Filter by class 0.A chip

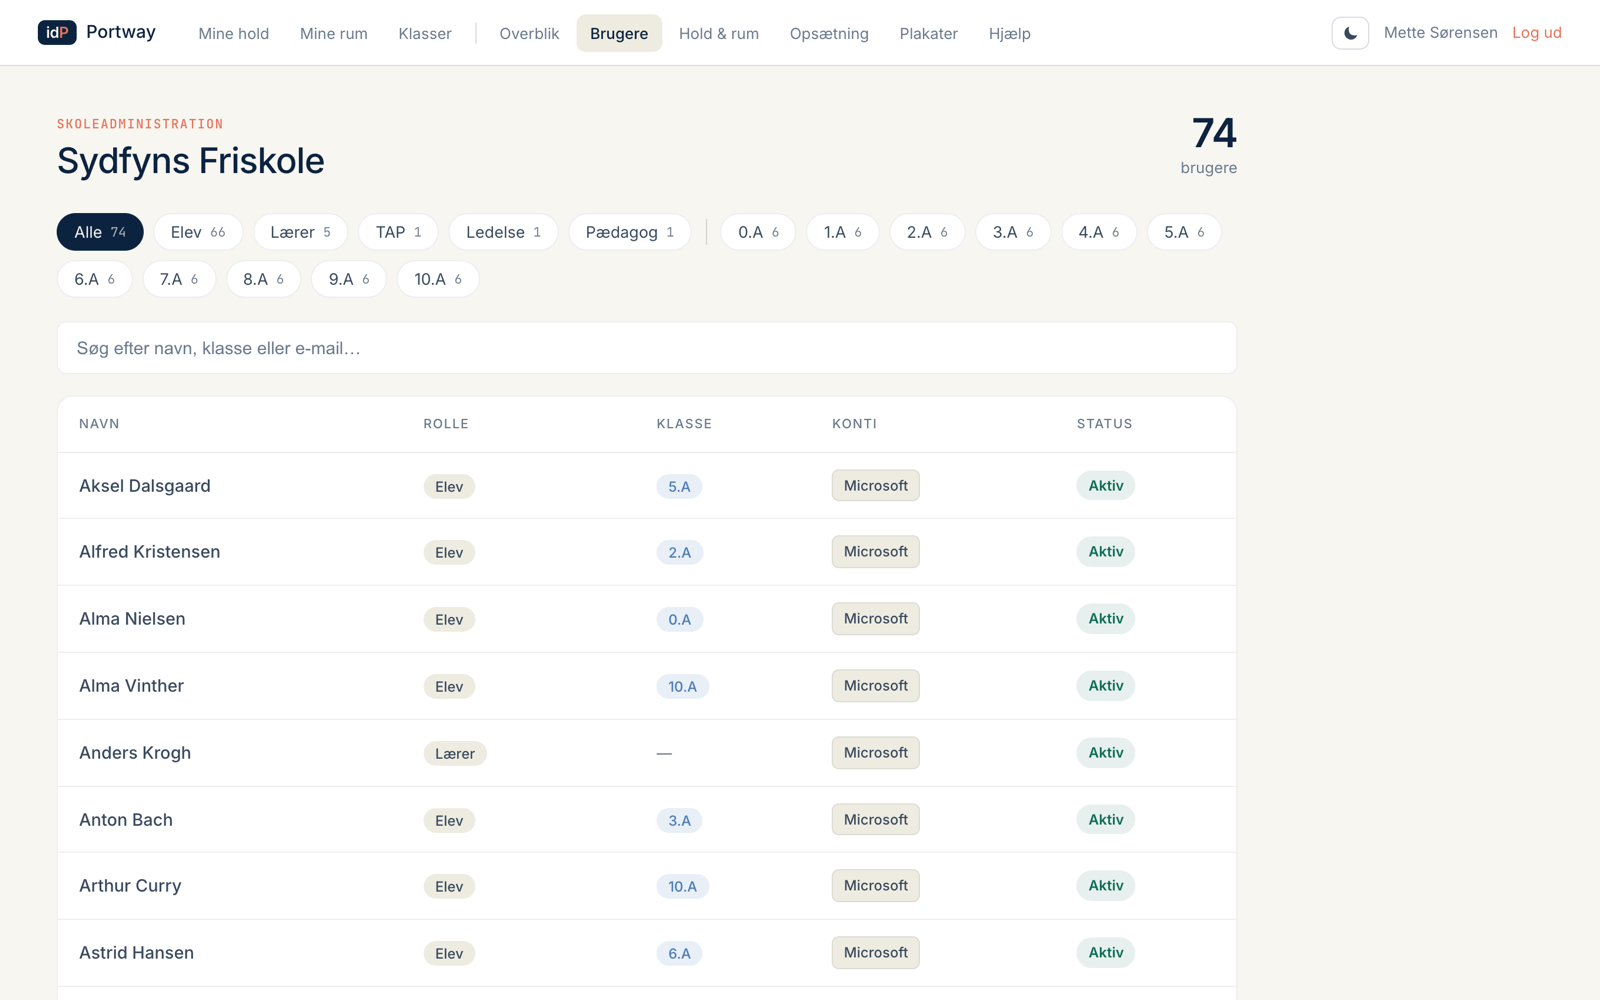[x=758, y=232]
